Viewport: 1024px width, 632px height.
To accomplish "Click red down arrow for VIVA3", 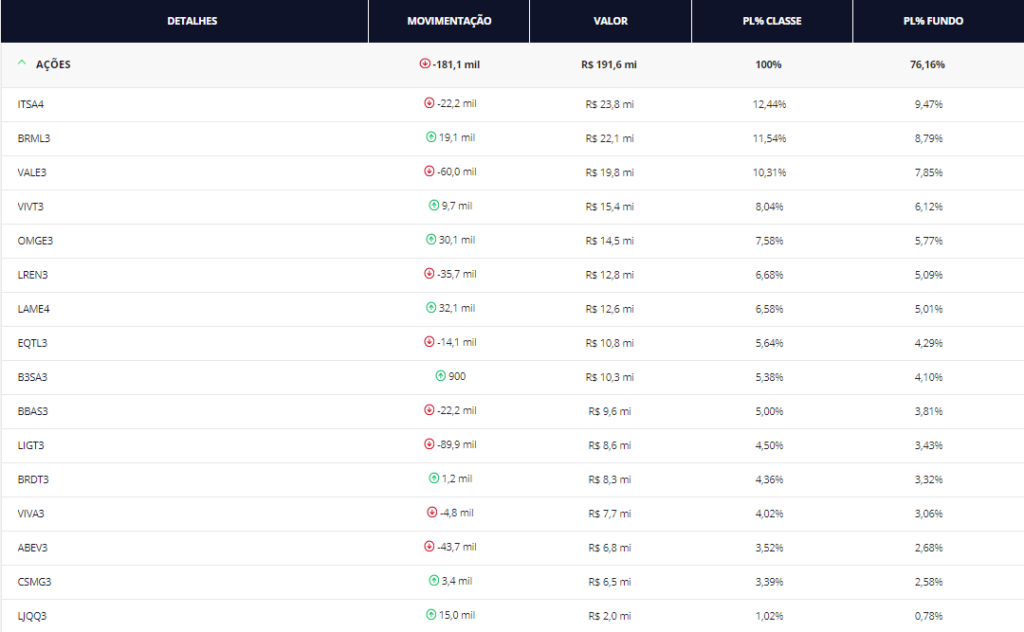I will 432,513.
